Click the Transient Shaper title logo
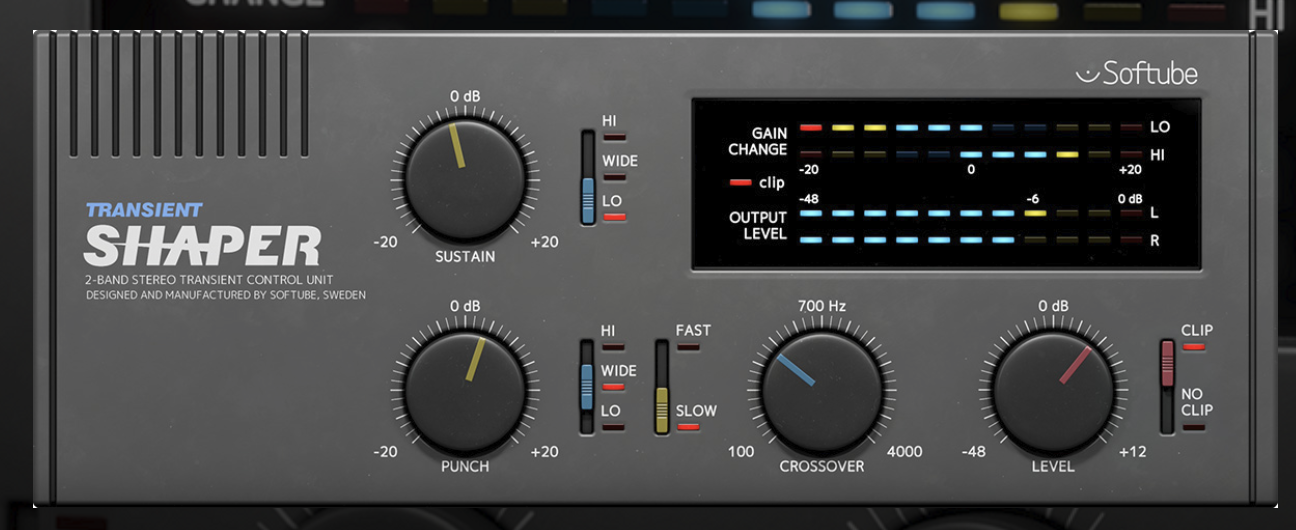This screenshot has height=530, width=1296. click(203, 236)
